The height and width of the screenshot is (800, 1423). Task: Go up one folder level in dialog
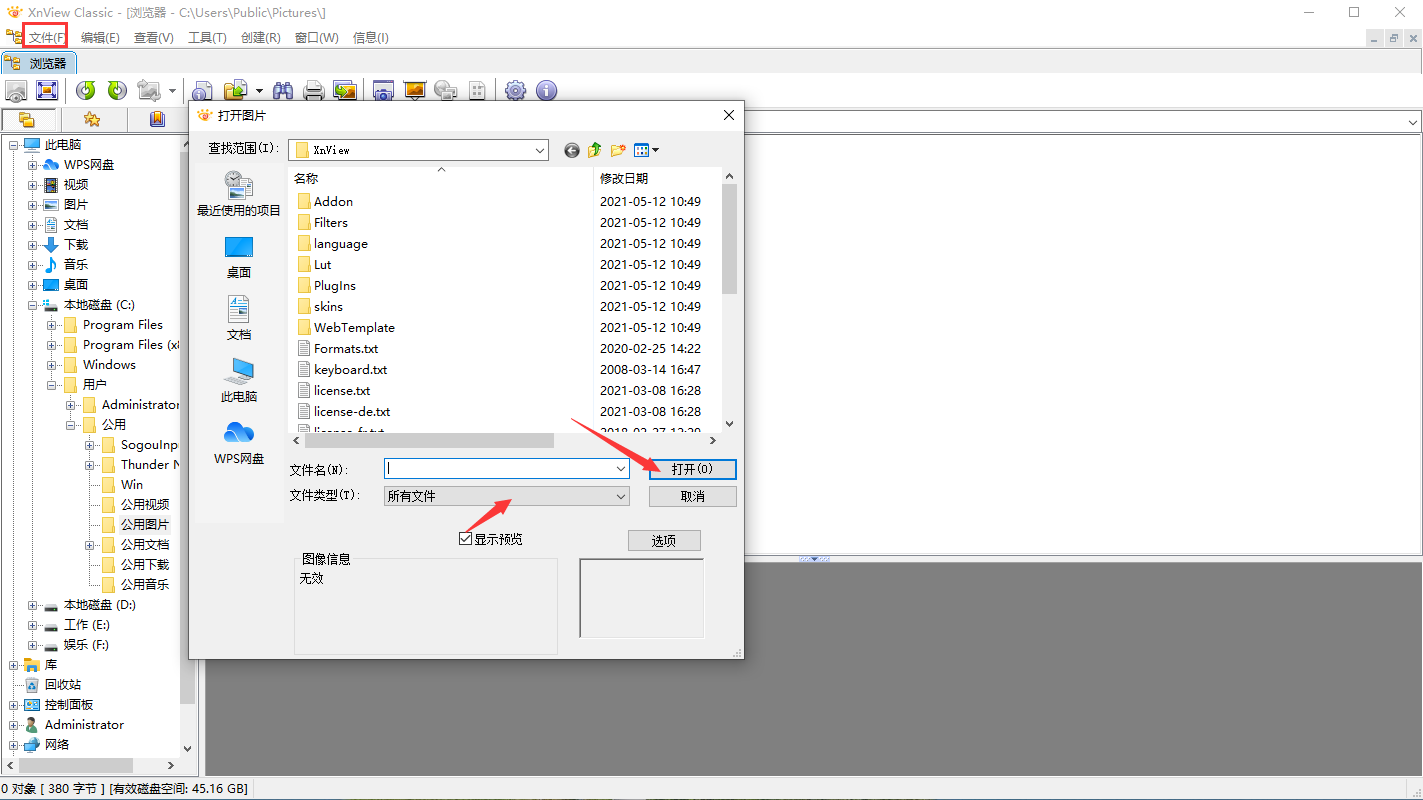tap(595, 150)
